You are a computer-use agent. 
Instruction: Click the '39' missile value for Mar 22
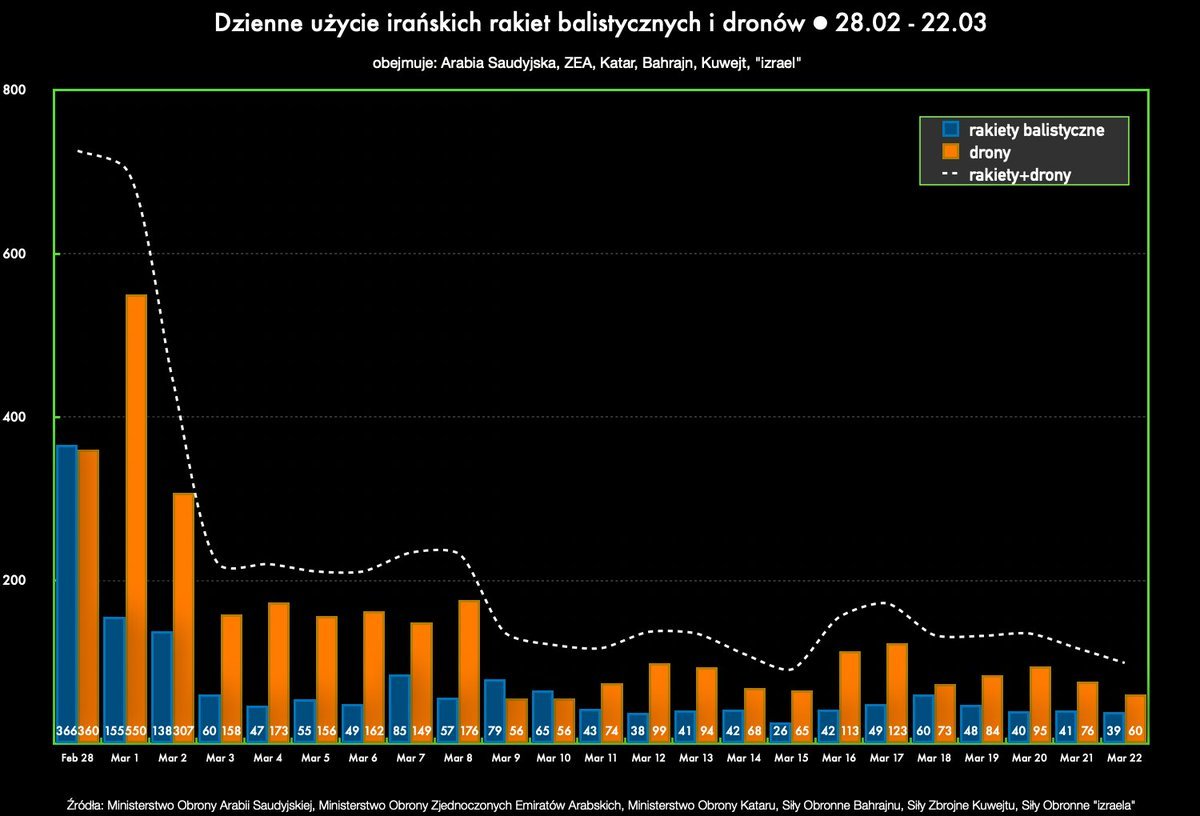[x=1115, y=732]
